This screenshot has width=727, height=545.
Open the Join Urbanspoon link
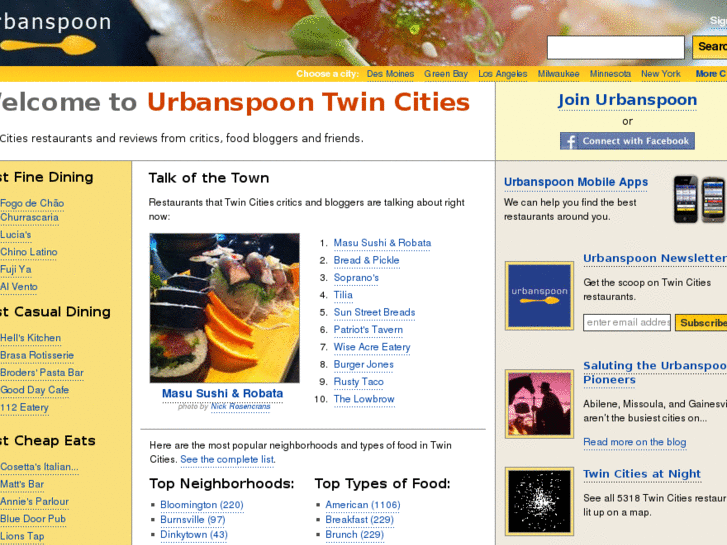point(627,100)
